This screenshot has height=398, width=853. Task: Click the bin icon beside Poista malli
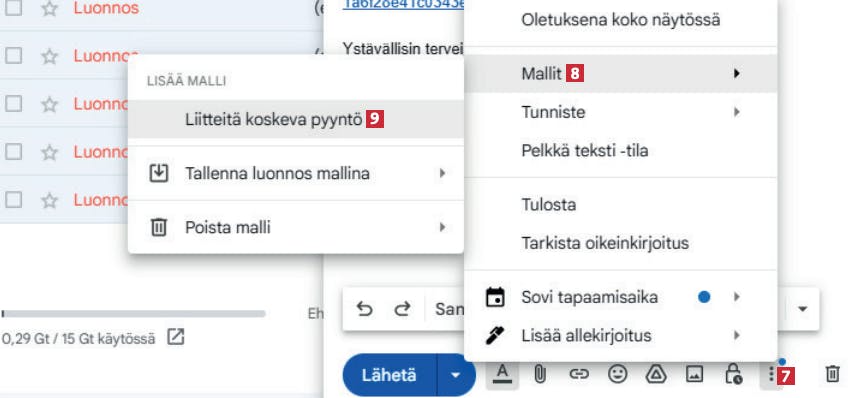[158, 227]
